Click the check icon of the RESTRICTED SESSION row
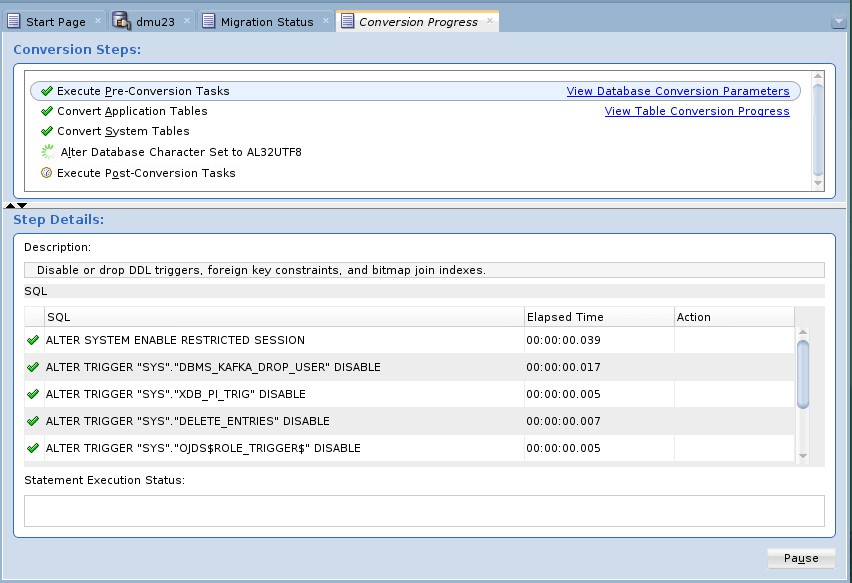852x583 pixels. pyautogui.click(x=33, y=340)
